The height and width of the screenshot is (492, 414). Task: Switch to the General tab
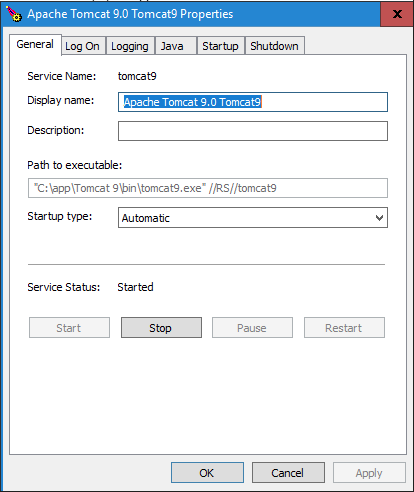click(x=35, y=44)
